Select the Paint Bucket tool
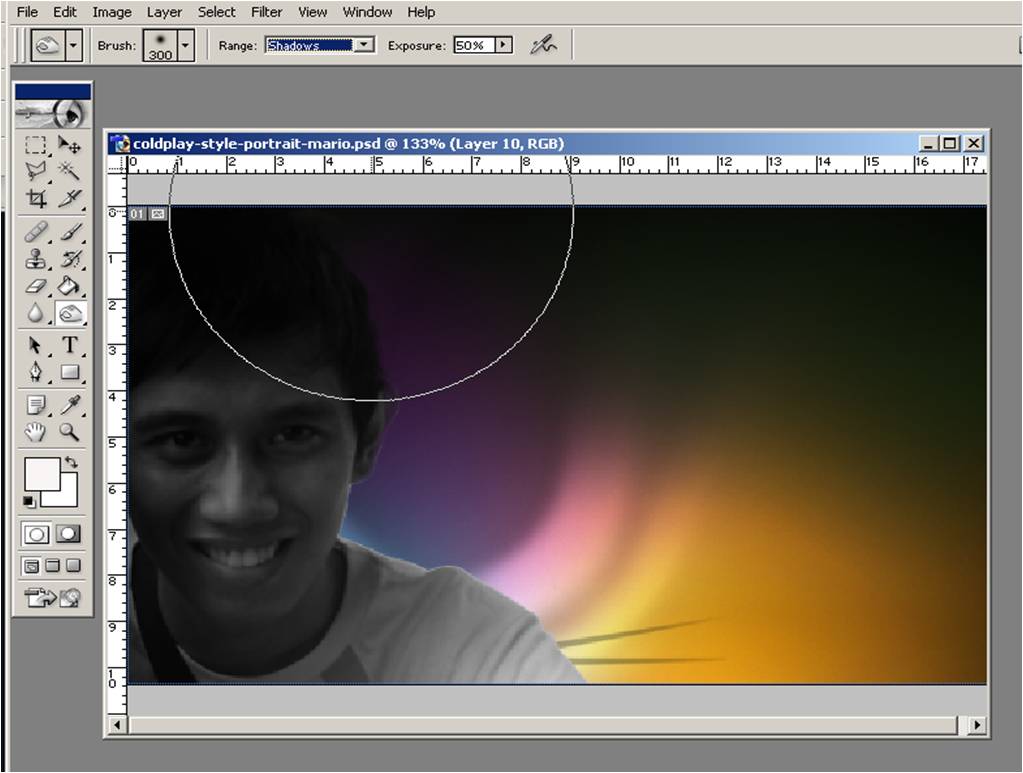This screenshot has width=1023, height=773. pos(69,287)
